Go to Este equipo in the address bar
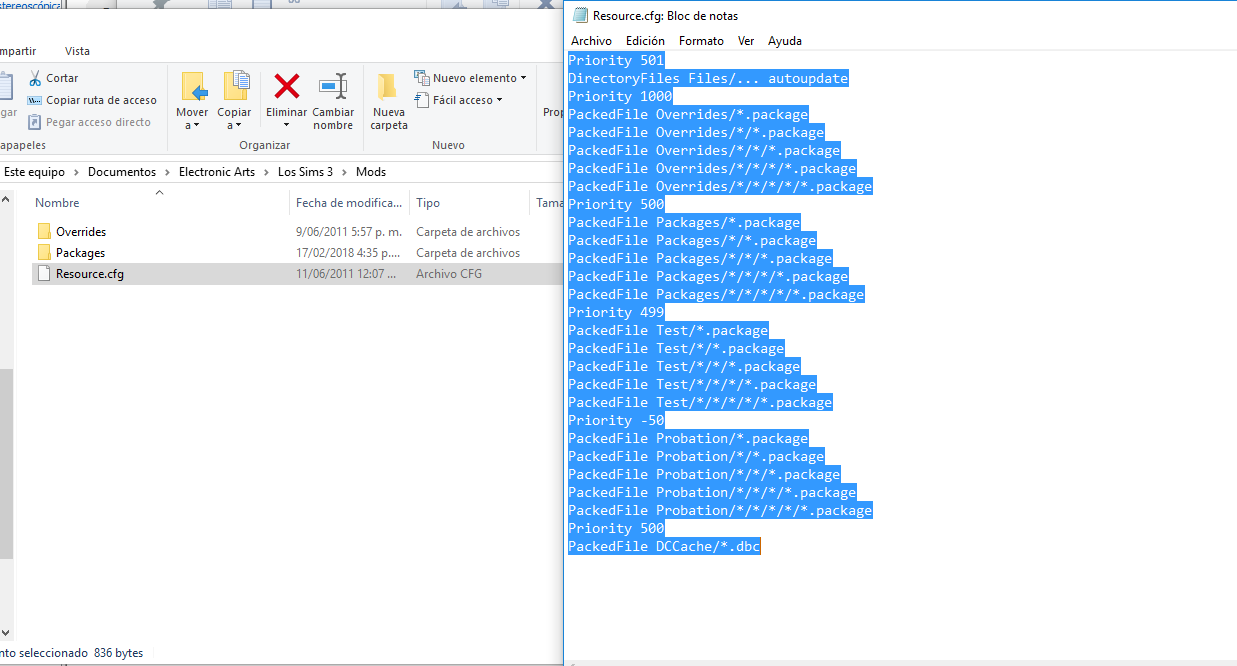Viewport: 1237px width, 666px height. (x=34, y=172)
